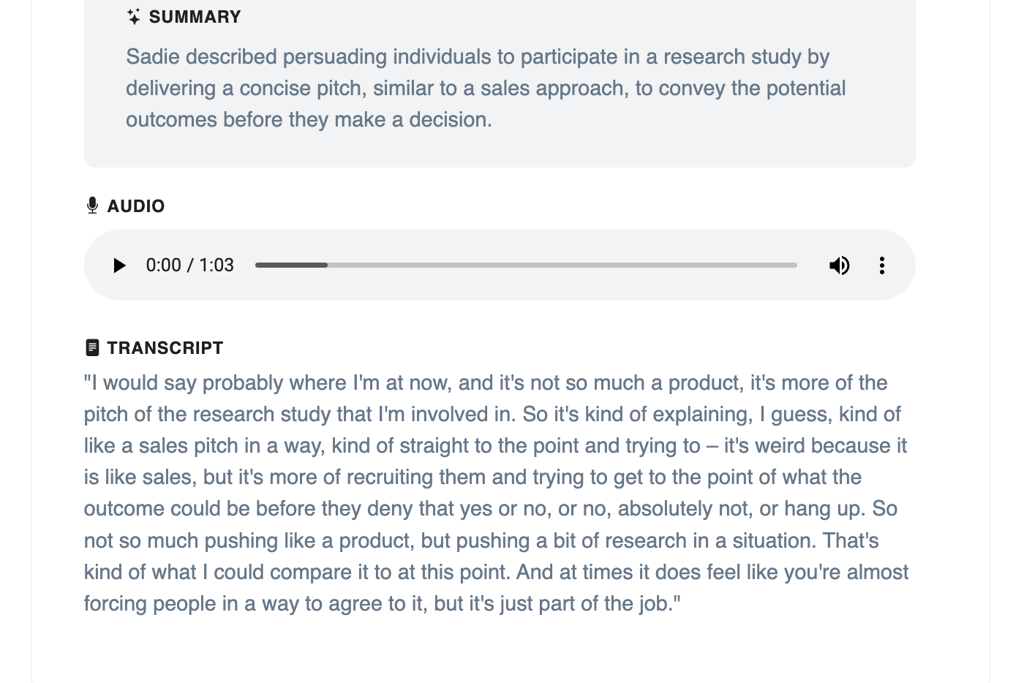This screenshot has height=683, width=1024.
Task: Play the audio recording
Action: click(x=119, y=265)
